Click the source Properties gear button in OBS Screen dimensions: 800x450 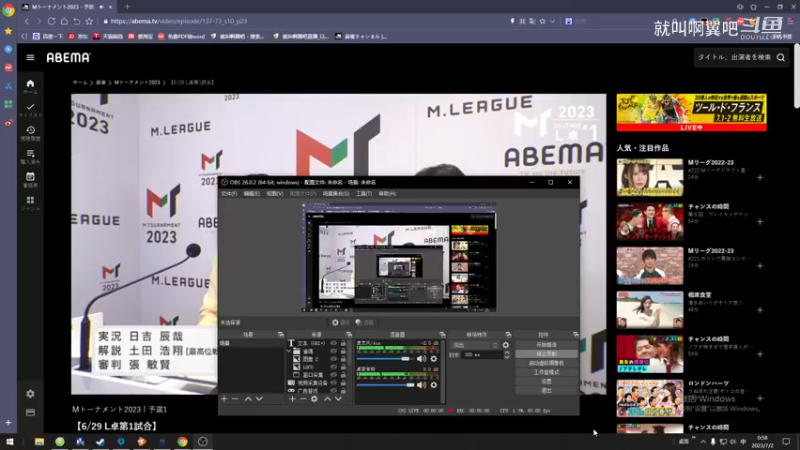pyautogui.click(x=340, y=322)
